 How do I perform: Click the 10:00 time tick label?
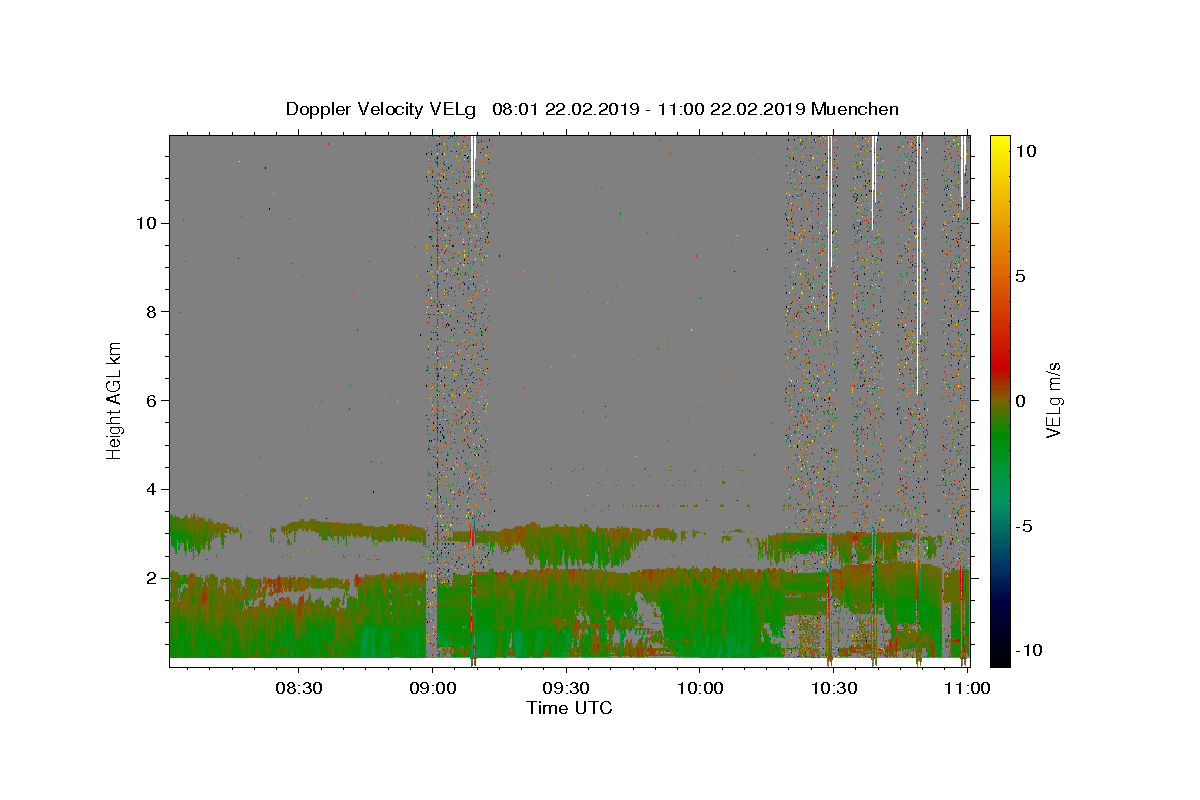[700, 688]
